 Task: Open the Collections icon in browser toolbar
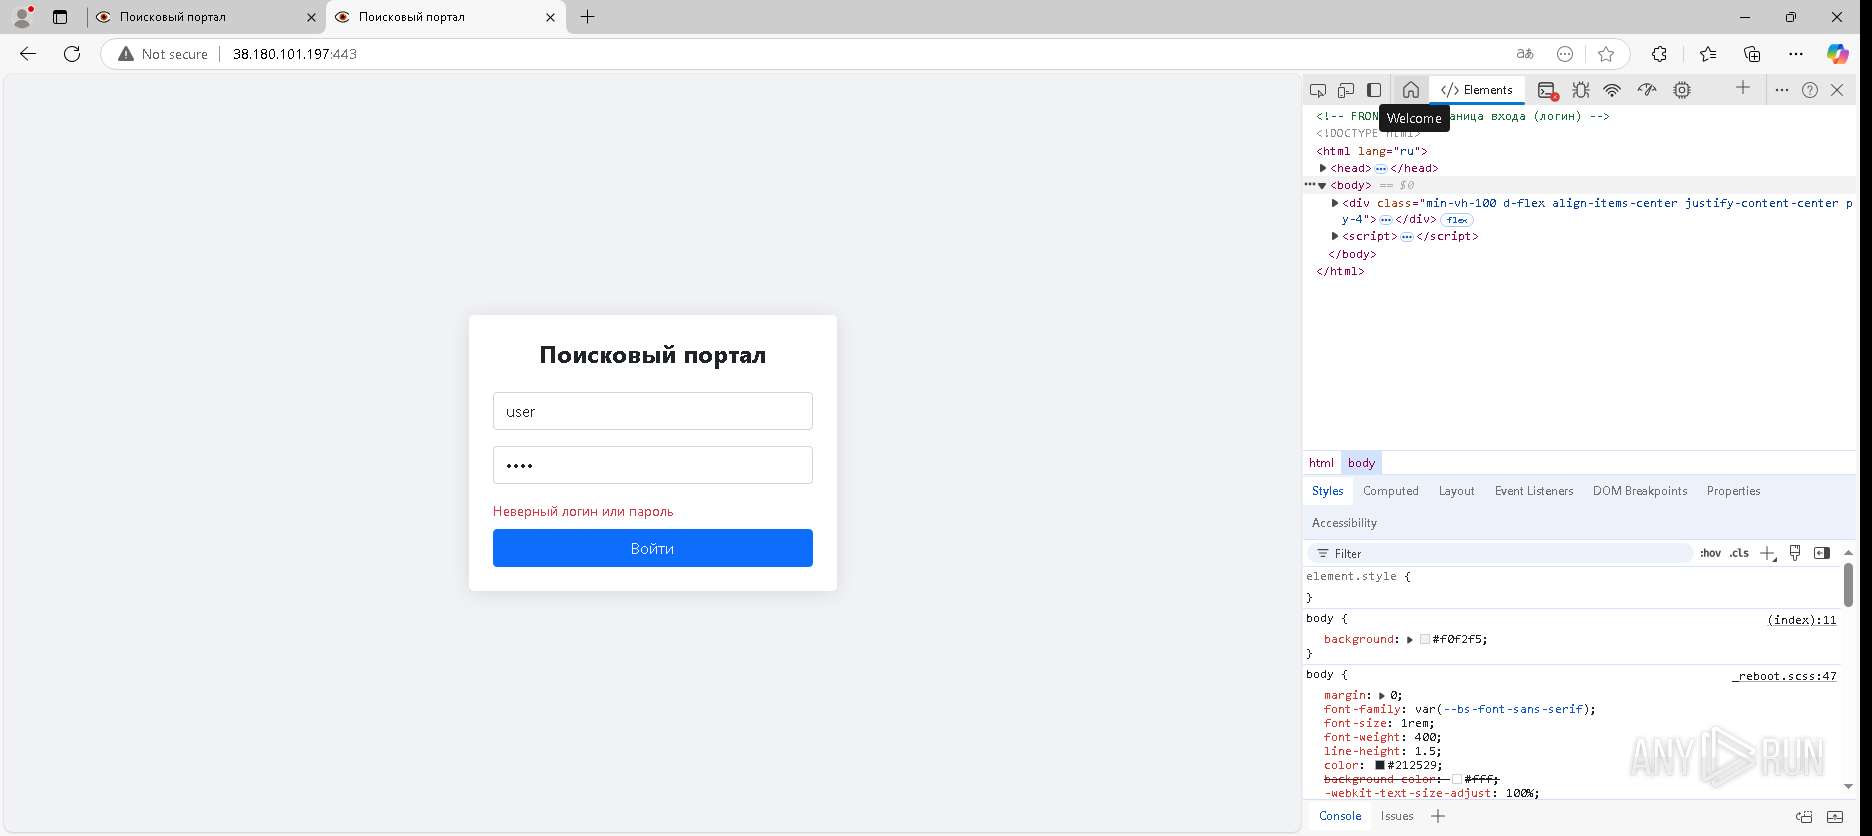[1752, 54]
